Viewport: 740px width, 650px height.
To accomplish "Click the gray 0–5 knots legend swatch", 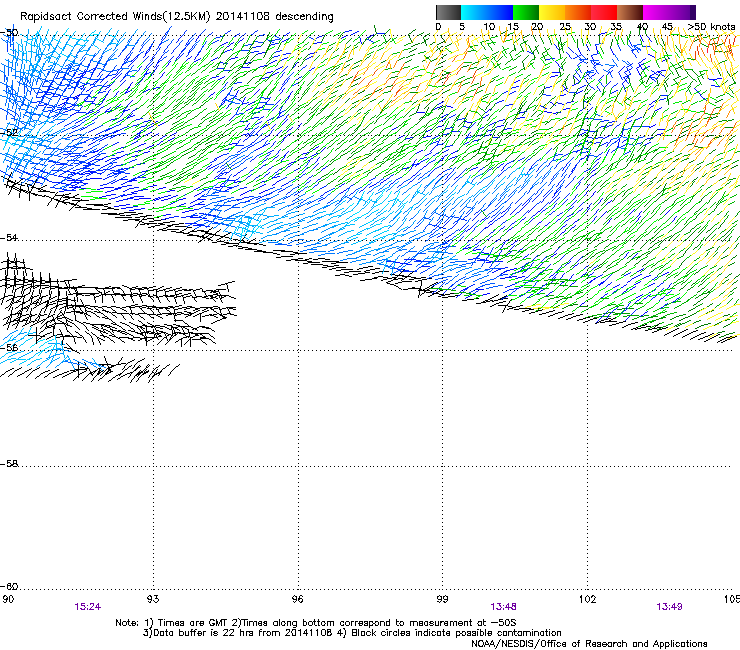I will 448,12.
